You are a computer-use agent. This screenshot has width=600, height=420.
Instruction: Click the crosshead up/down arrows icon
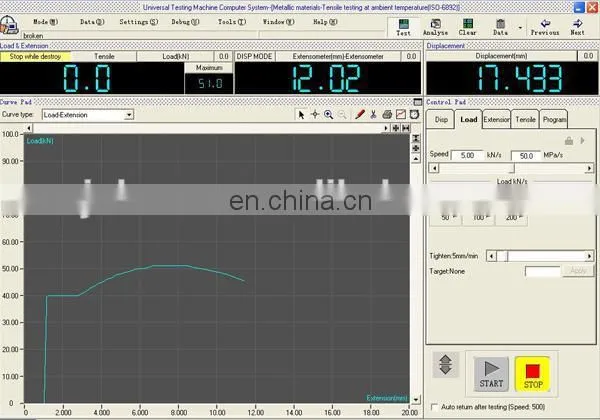click(x=445, y=365)
